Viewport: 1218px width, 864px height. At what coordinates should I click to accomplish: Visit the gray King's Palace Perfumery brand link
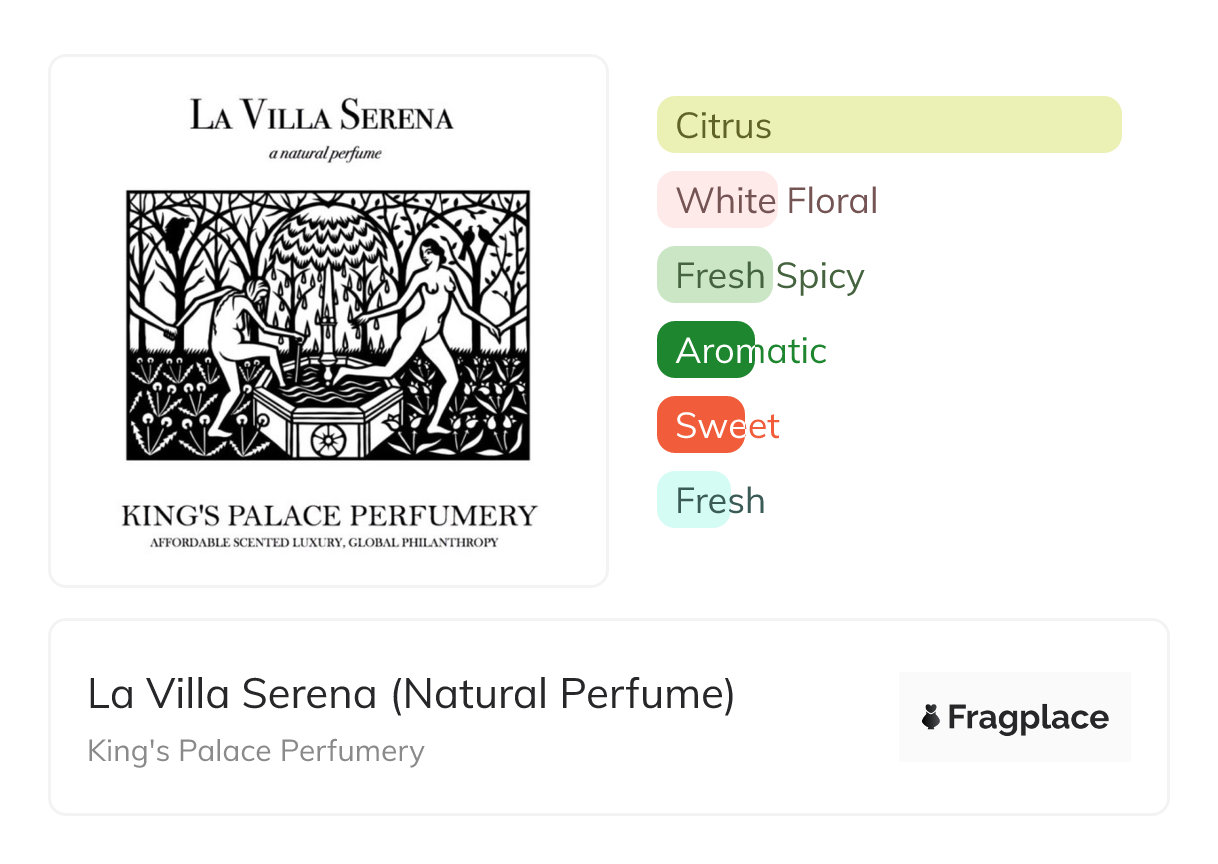coord(256,751)
